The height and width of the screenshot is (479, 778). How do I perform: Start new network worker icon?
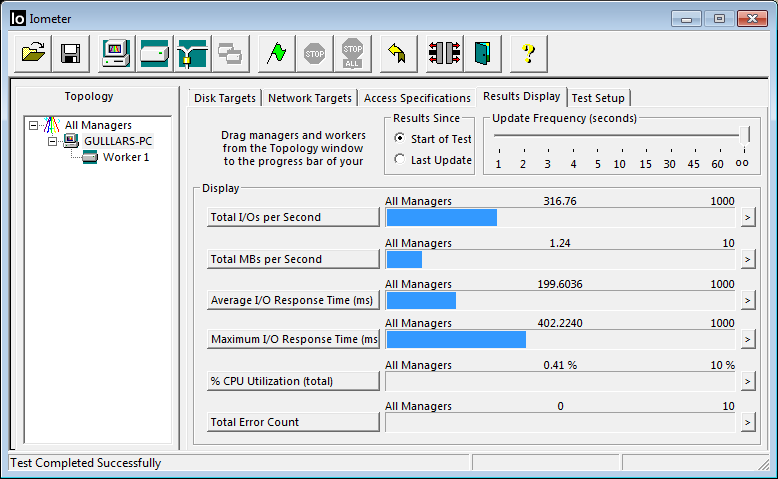point(193,53)
